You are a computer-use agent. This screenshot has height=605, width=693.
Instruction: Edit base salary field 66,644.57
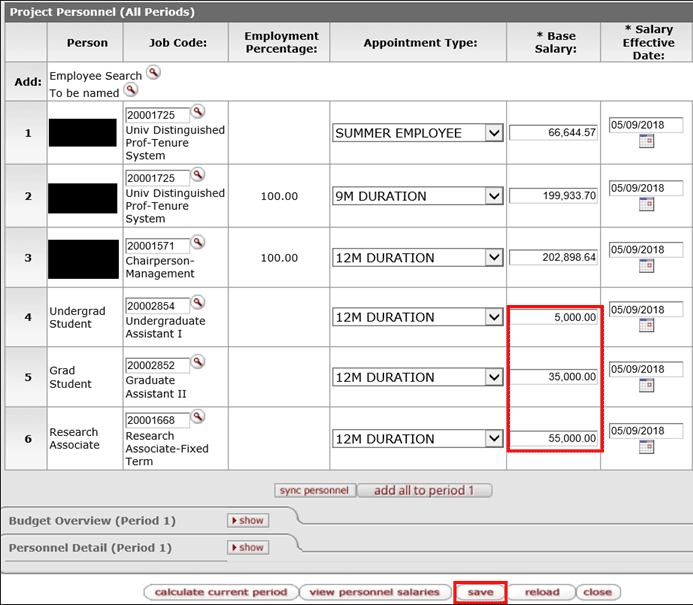[553, 133]
